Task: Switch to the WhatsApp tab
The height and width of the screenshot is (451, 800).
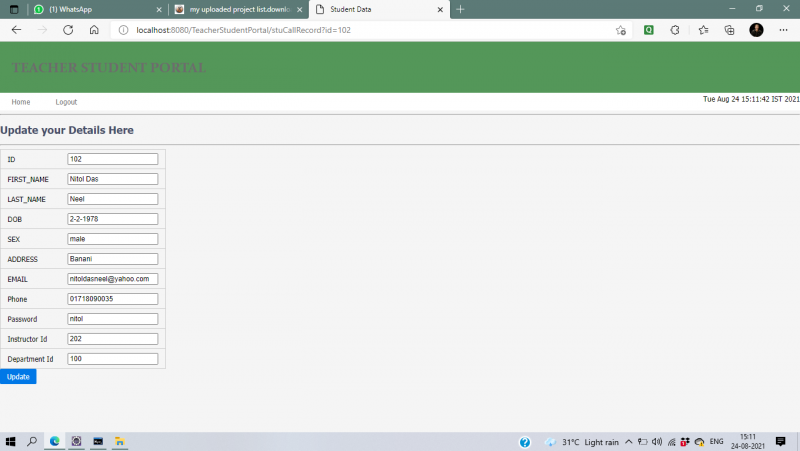Action: click(x=97, y=9)
